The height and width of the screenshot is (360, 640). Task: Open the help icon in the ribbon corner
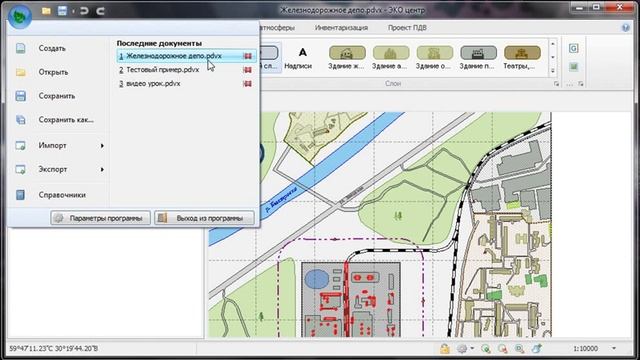pos(625,28)
